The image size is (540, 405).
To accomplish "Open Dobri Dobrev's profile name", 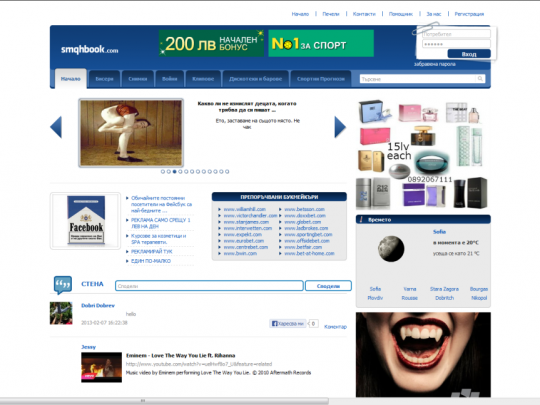I will pyautogui.click(x=98, y=305).
